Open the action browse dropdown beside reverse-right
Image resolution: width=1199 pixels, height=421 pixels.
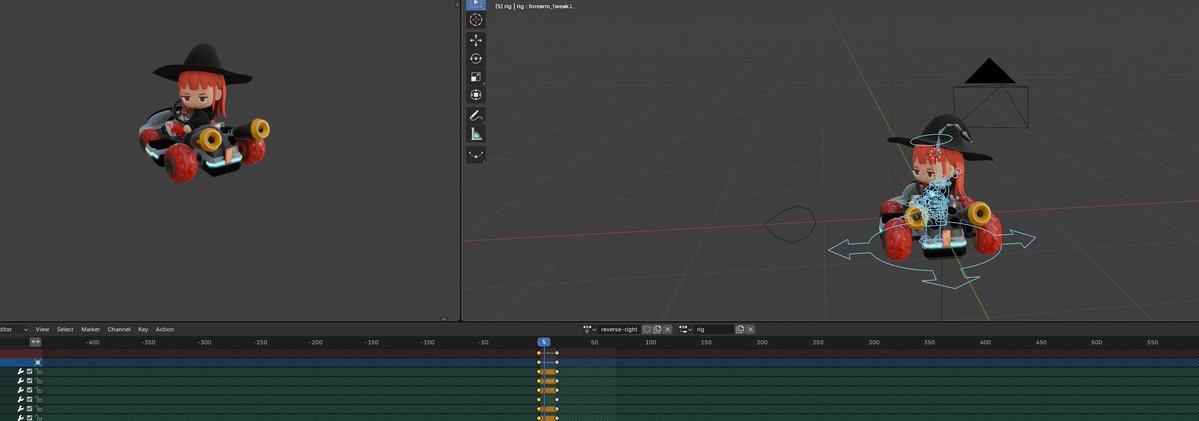point(590,329)
